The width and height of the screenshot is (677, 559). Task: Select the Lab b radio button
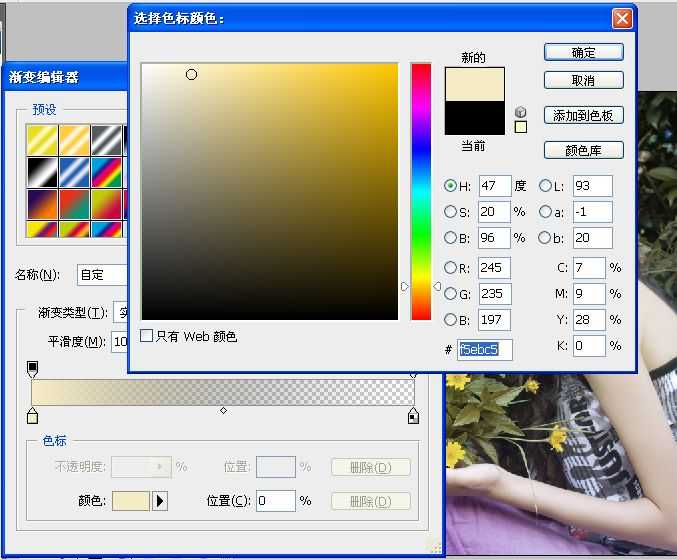click(x=545, y=237)
